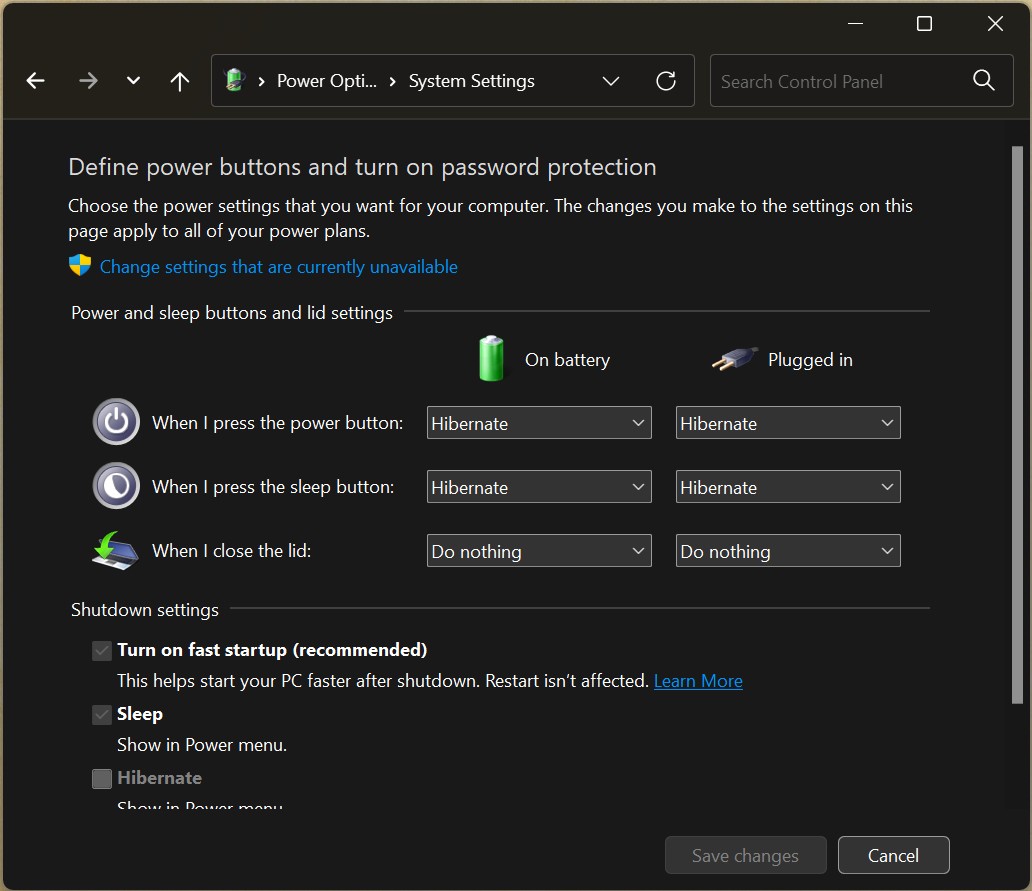Screen dimensions: 1032x891
Task: Open the recent locations chevron
Action: click(x=133, y=81)
